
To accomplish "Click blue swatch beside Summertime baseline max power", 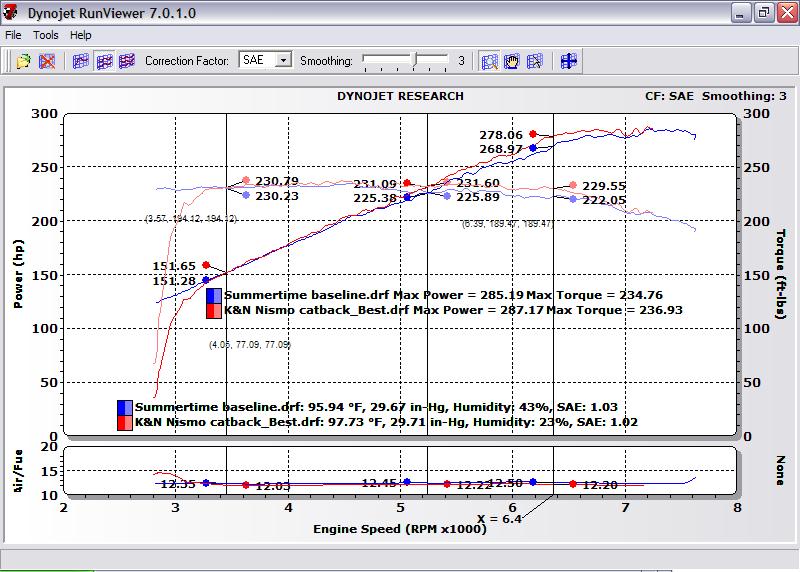I will click(214, 295).
